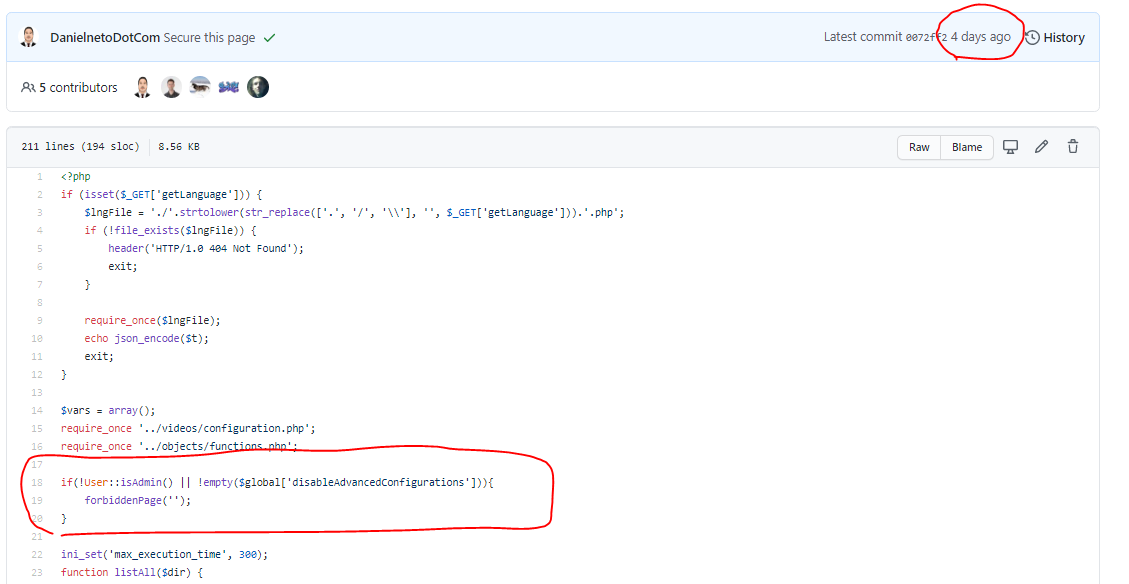Screen dimensions: 1129x584
Task: Click the '211 lines (194 sloc)' text
Action: click(x=80, y=146)
